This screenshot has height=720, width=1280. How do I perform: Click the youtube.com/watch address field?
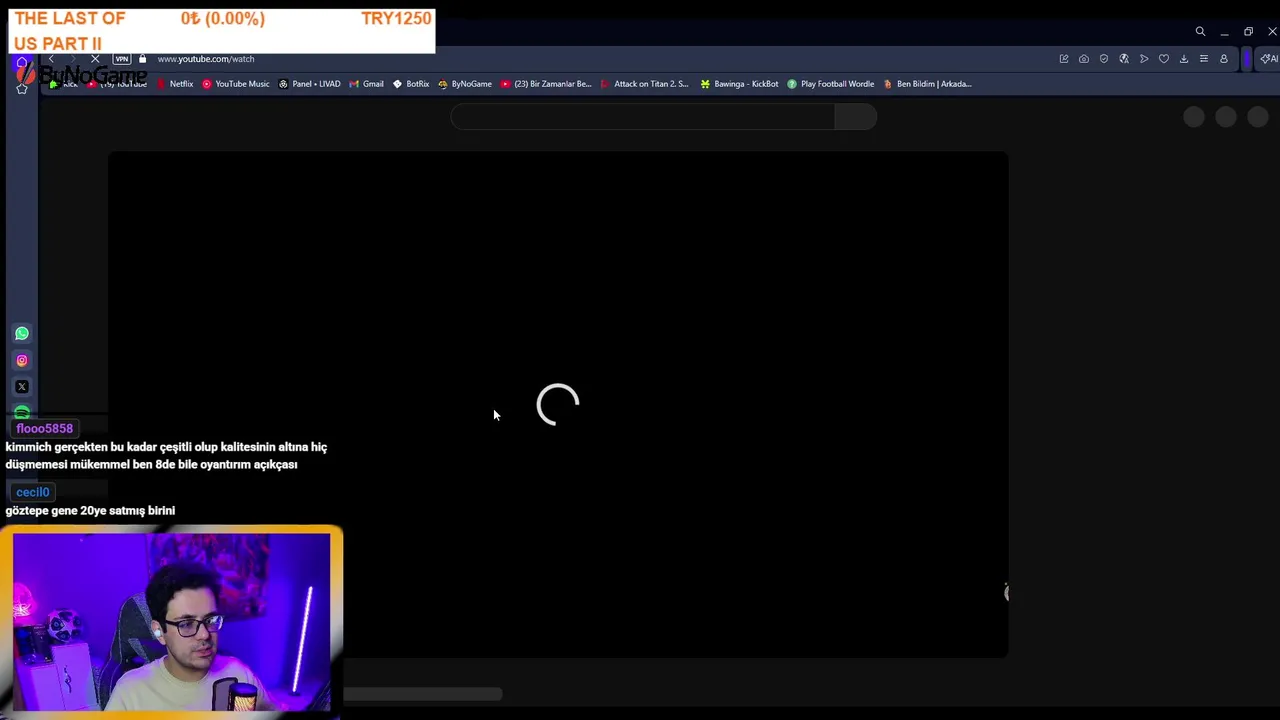coord(205,59)
